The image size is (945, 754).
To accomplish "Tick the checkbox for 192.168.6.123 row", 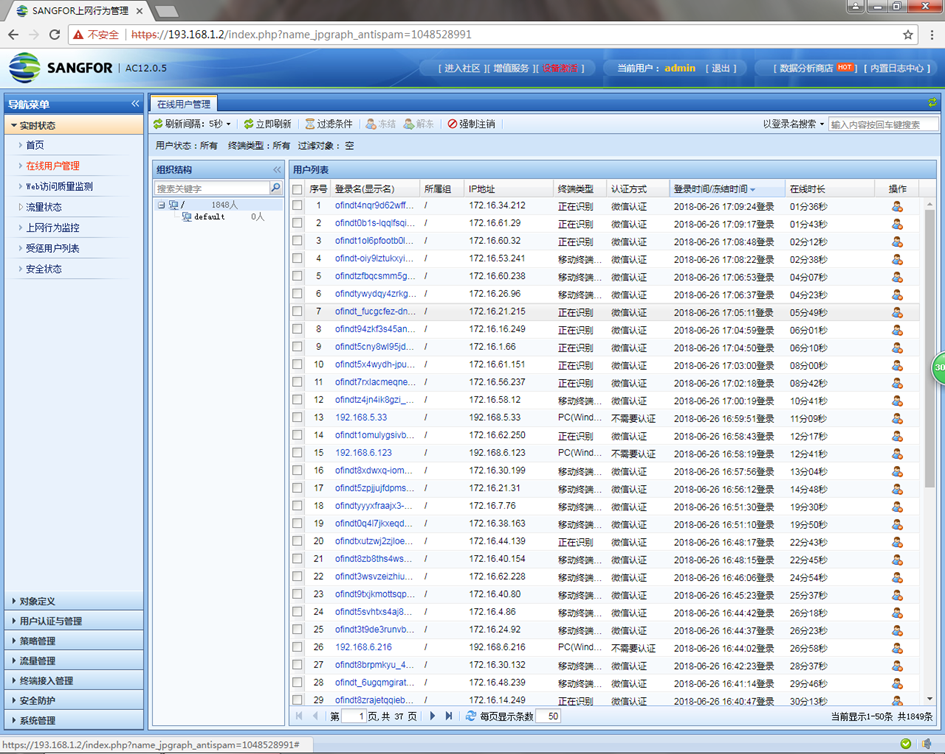I will coord(297,453).
